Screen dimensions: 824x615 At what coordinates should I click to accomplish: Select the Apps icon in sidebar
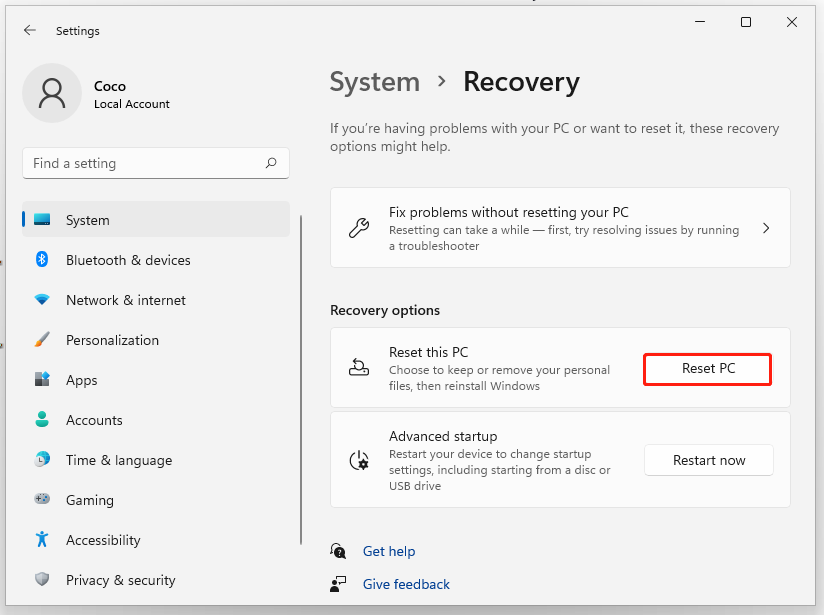41,380
